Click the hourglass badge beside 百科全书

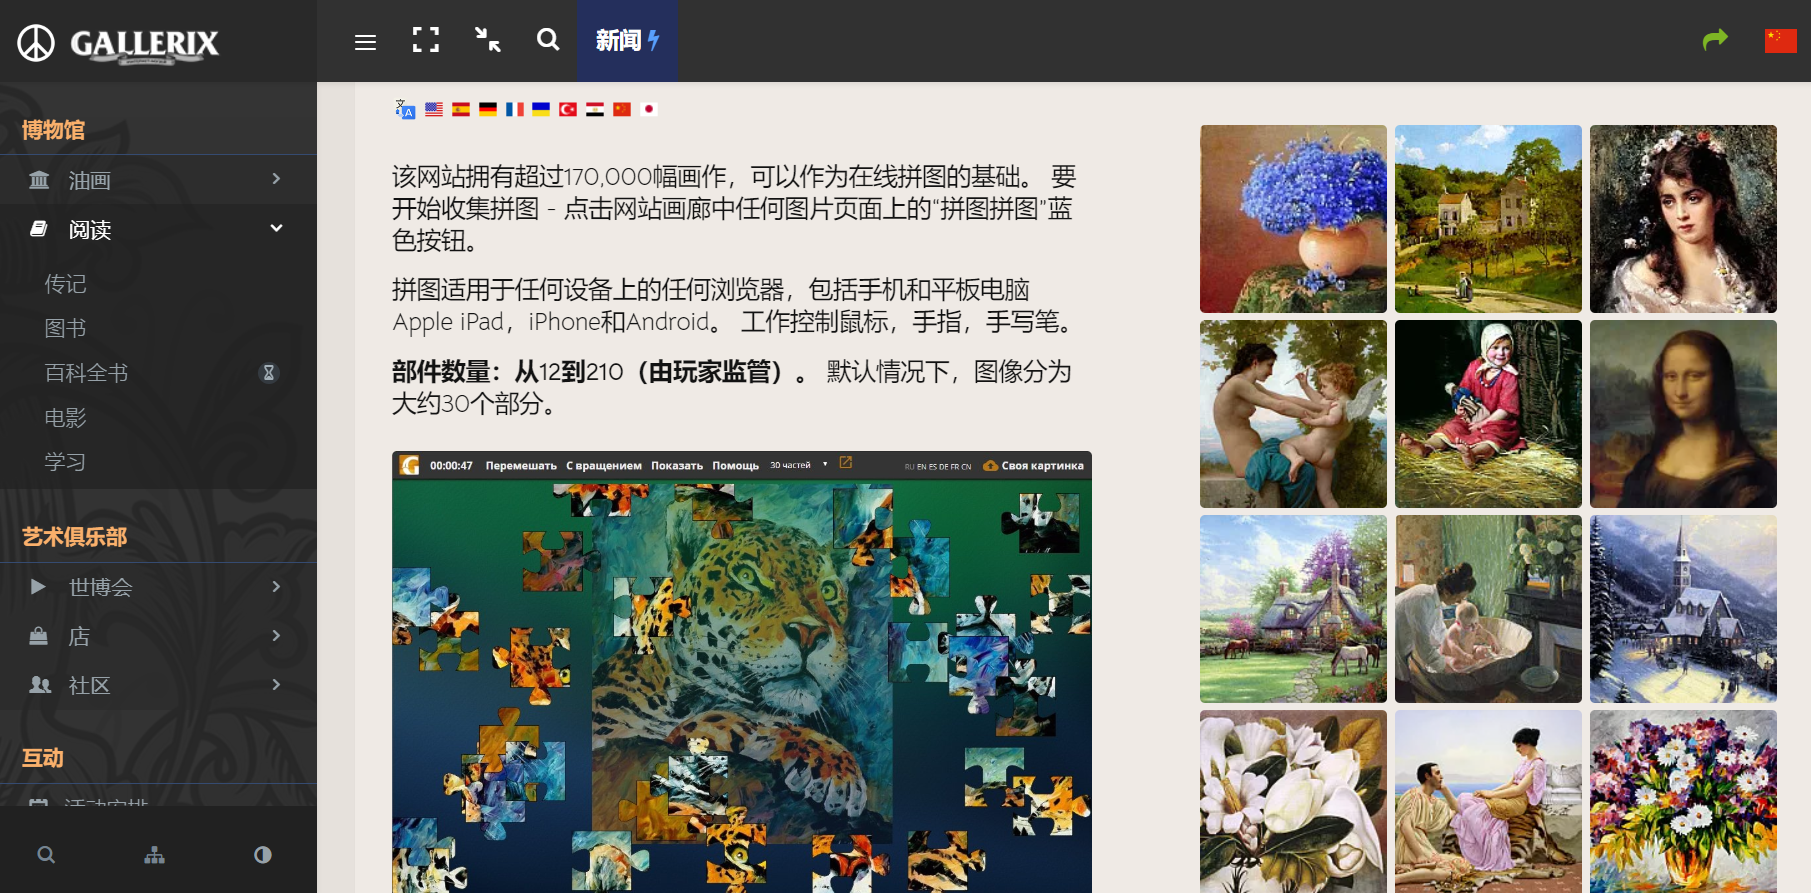(x=268, y=373)
